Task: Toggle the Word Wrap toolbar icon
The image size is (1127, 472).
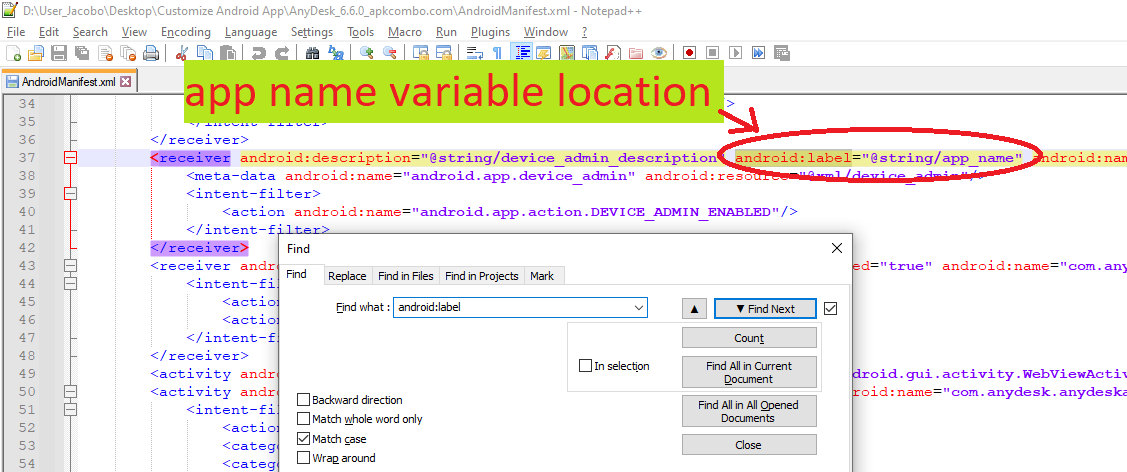Action: click(x=474, y=53)
